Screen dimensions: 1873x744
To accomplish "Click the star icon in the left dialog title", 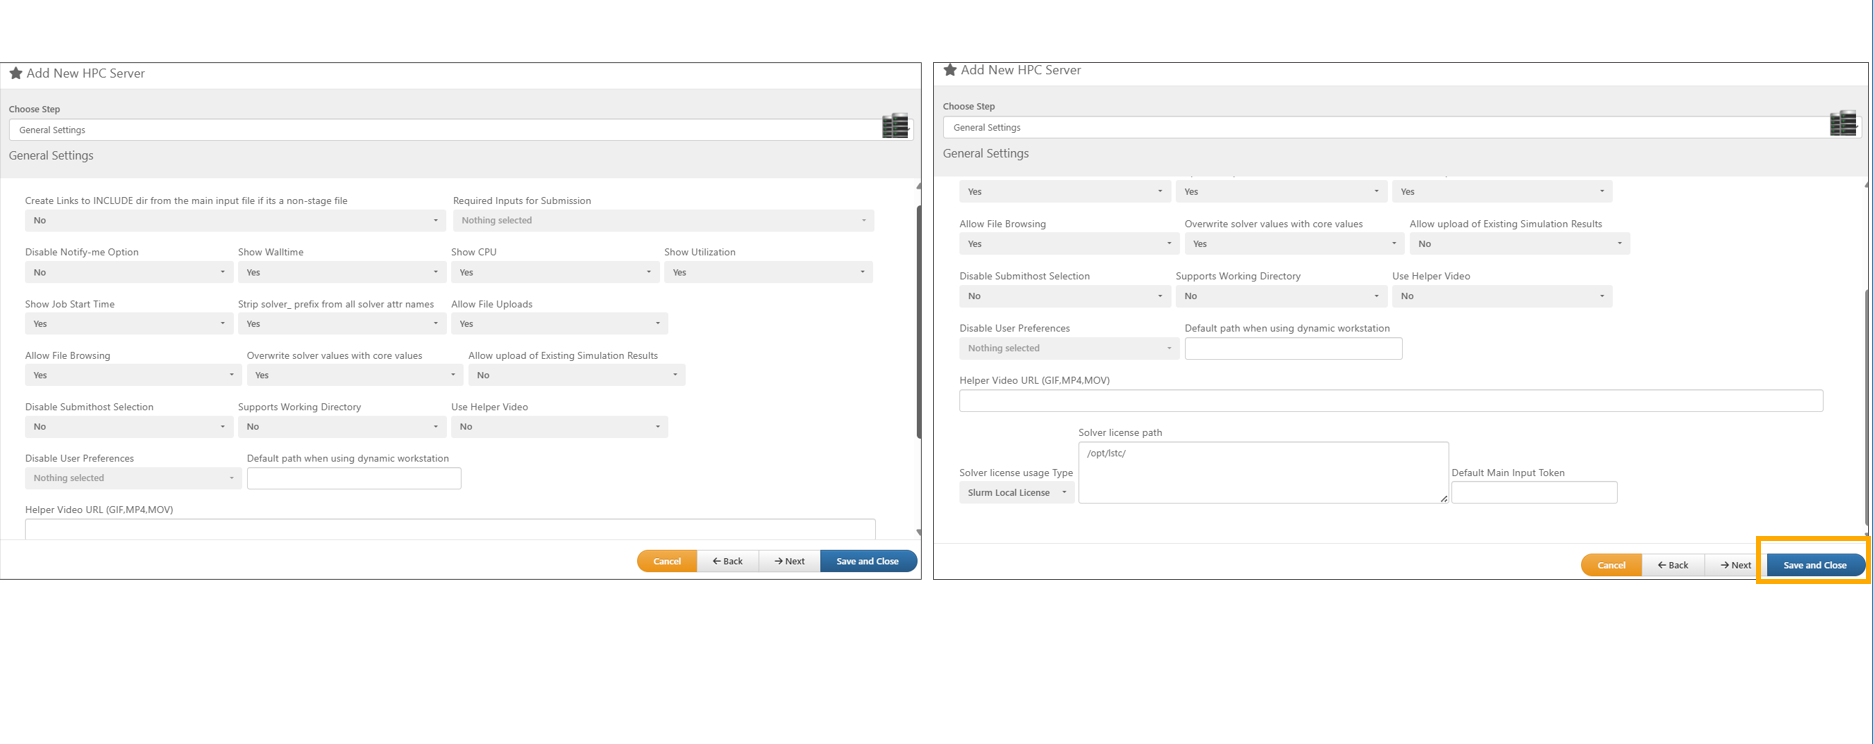I will pos(16,73).
